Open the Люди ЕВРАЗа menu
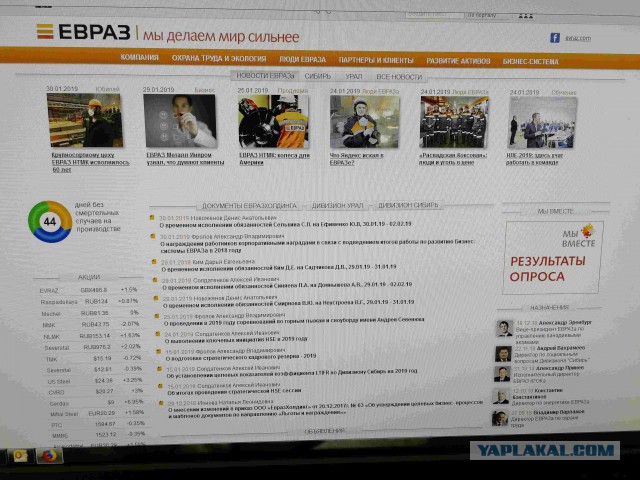Viewport: 640px width, 480px height. (302, 60)
